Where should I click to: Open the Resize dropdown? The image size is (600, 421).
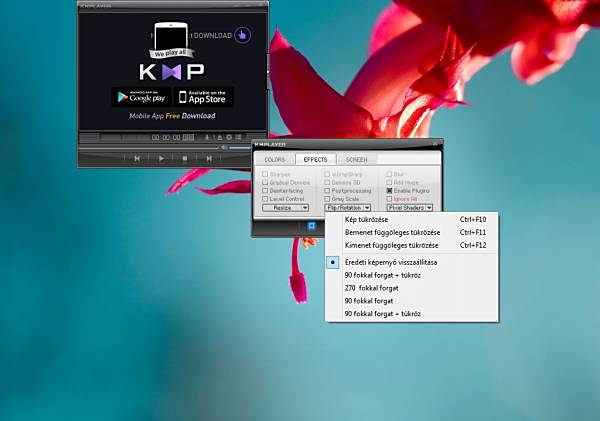pos(285,208)
